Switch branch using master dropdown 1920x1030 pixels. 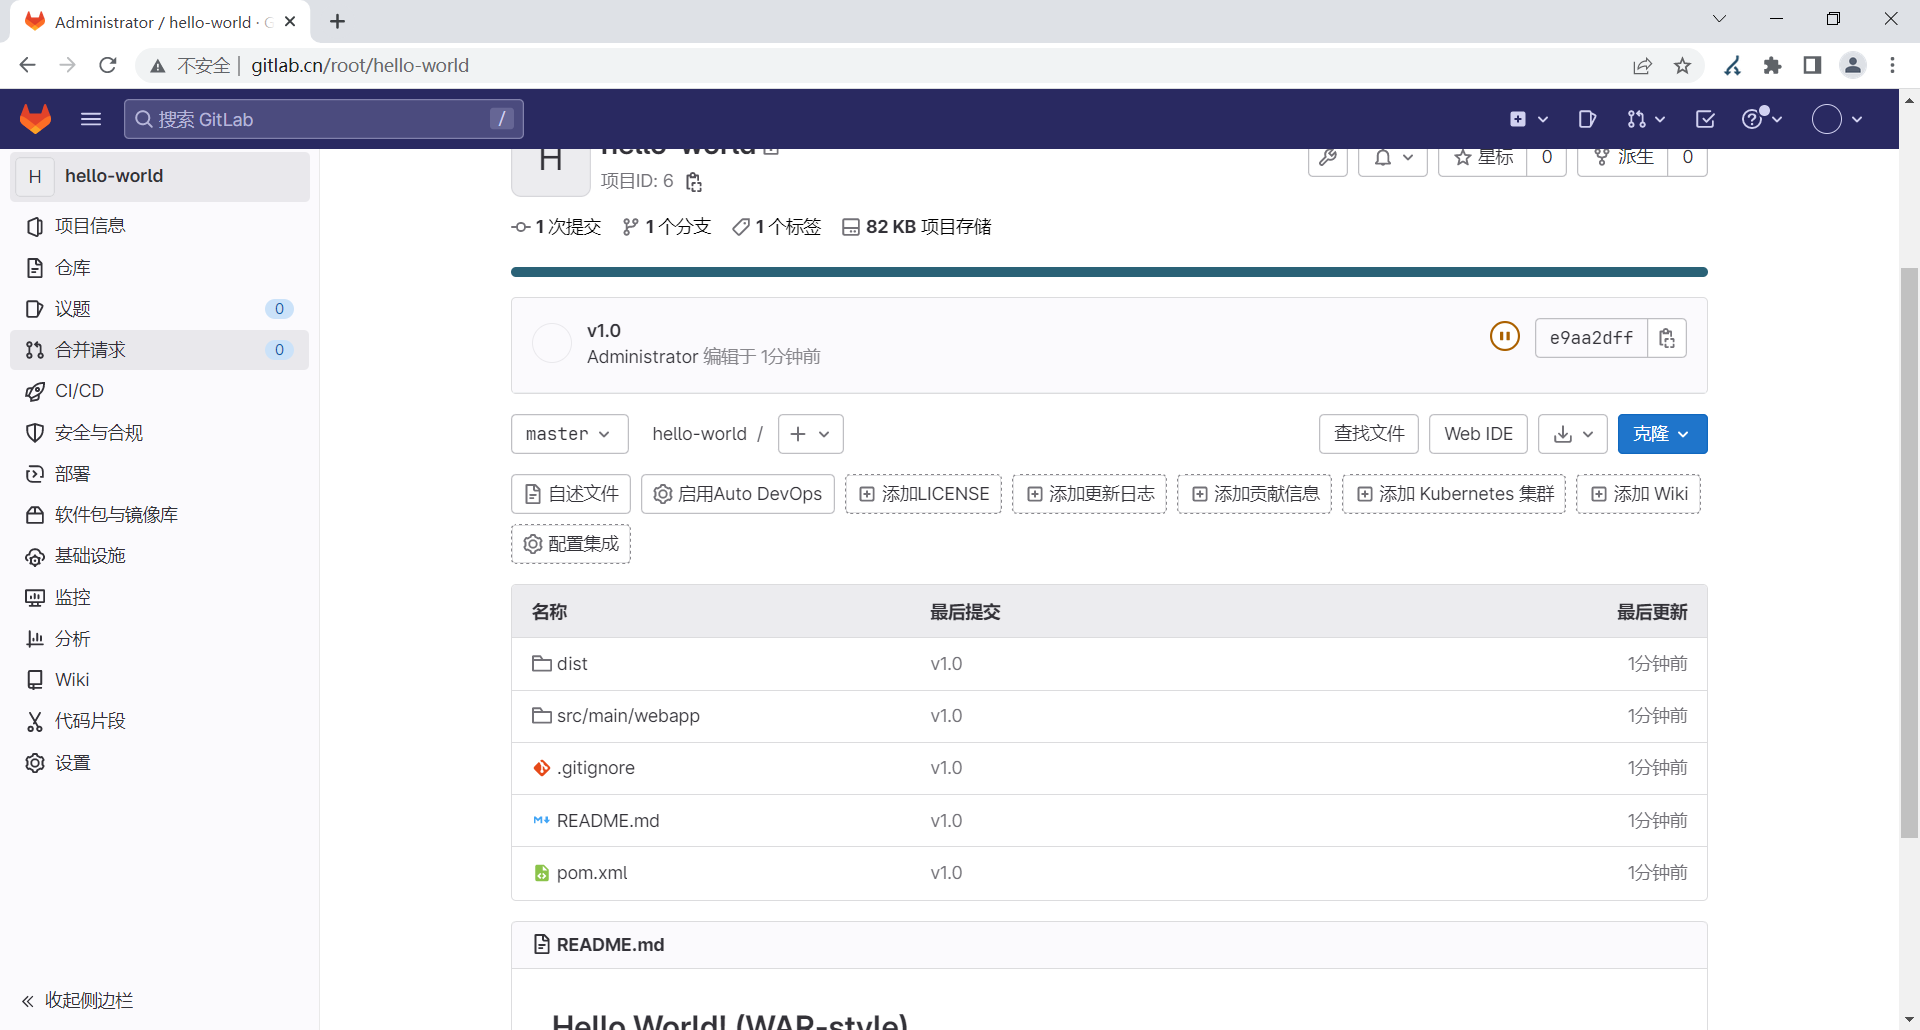pyautogui.click(x=570, y=434)
